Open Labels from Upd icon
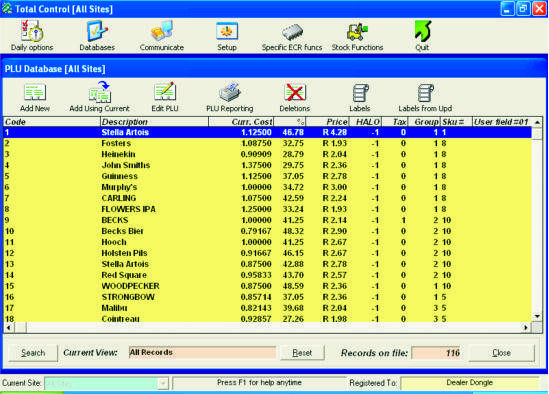 425,97
